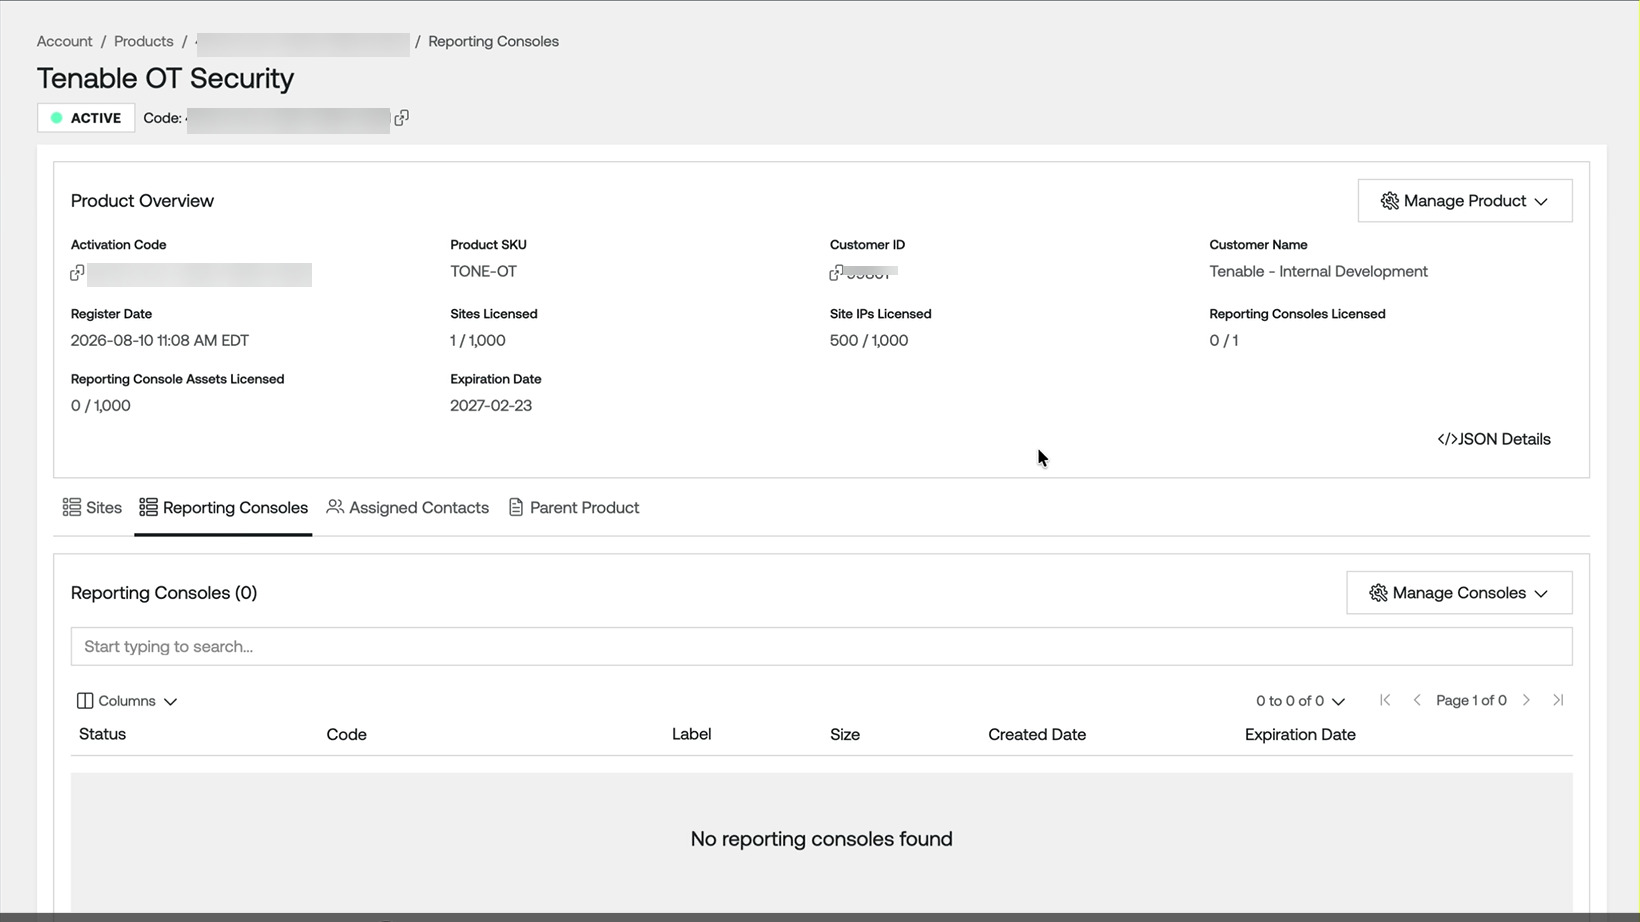Navigate to Products breadcrumb
1640x922 pixels.
[x=144, y=41]
